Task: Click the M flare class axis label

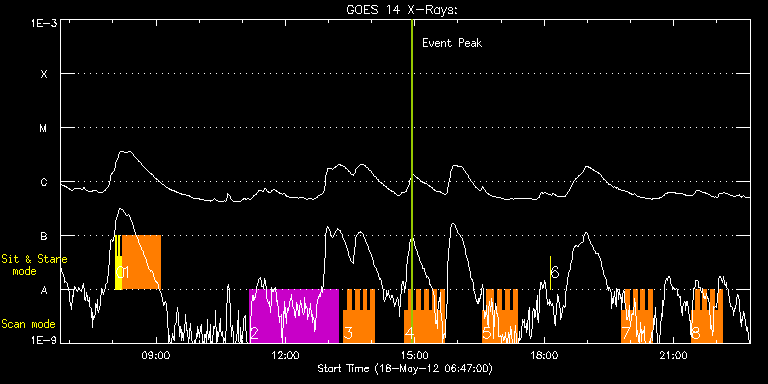Action: pyautogui.click(x=44, y=128)
